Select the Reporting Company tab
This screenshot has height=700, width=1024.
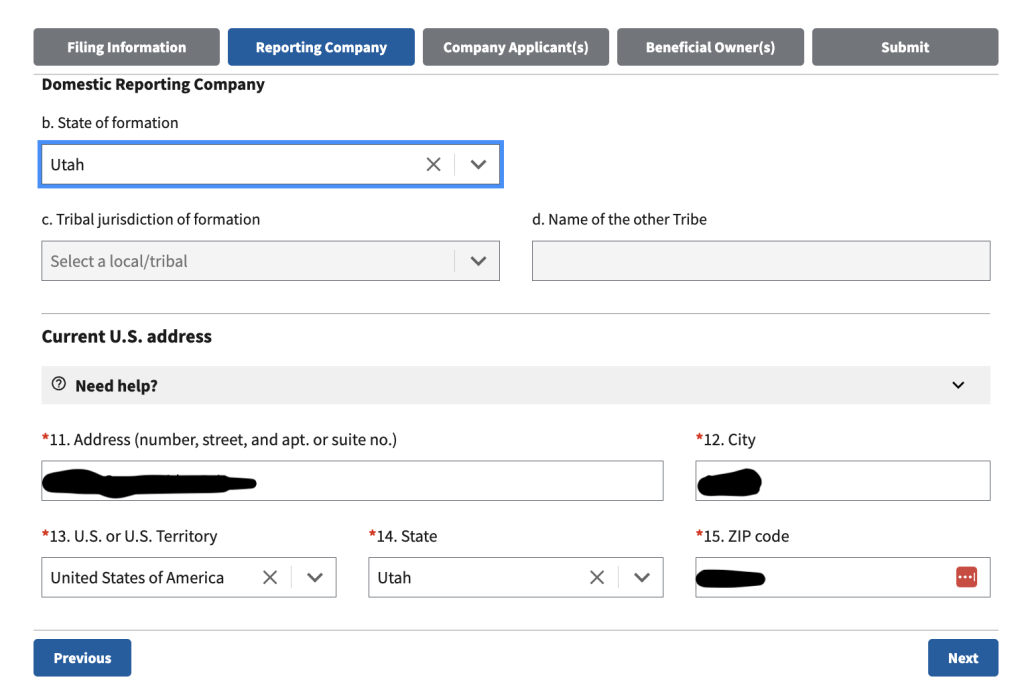321,47
